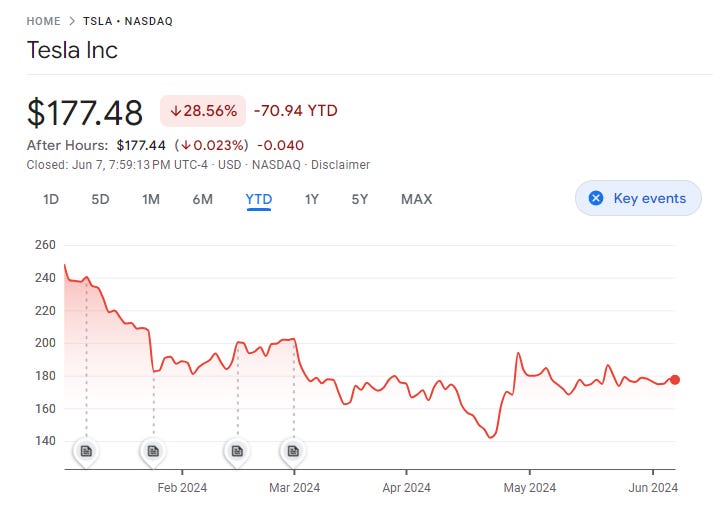This screenshot has width=713, height=508.
Task: Click the Jun 2024 axis label
Action: [653, 488]
